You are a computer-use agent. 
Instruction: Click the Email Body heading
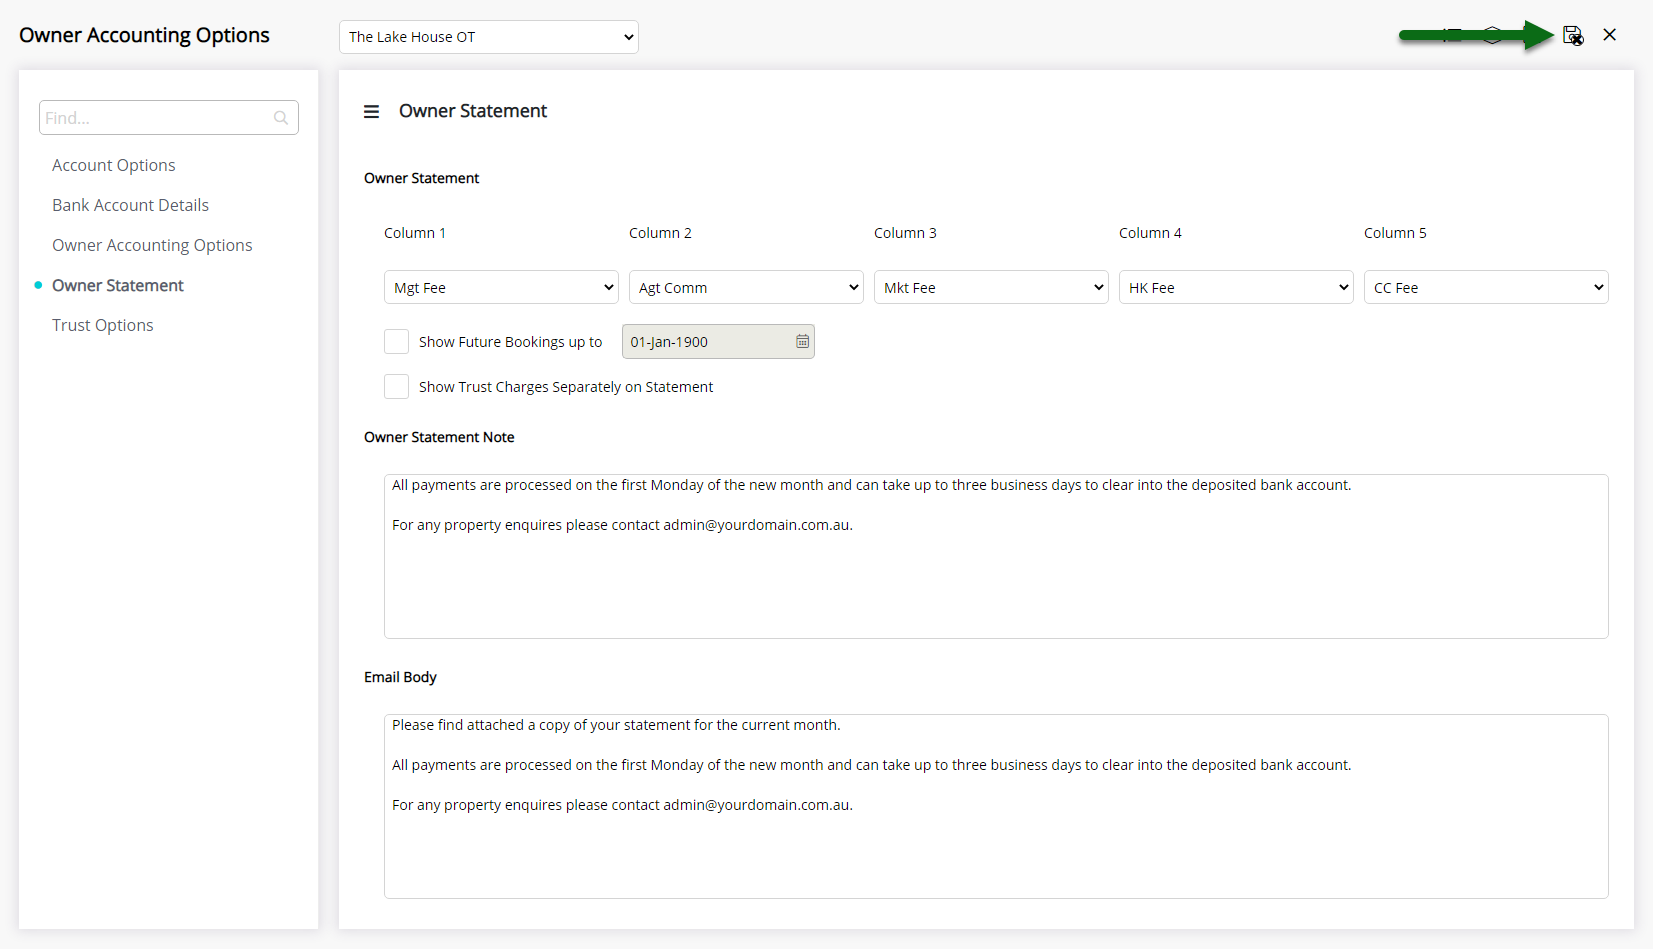[x=400, y=677]
